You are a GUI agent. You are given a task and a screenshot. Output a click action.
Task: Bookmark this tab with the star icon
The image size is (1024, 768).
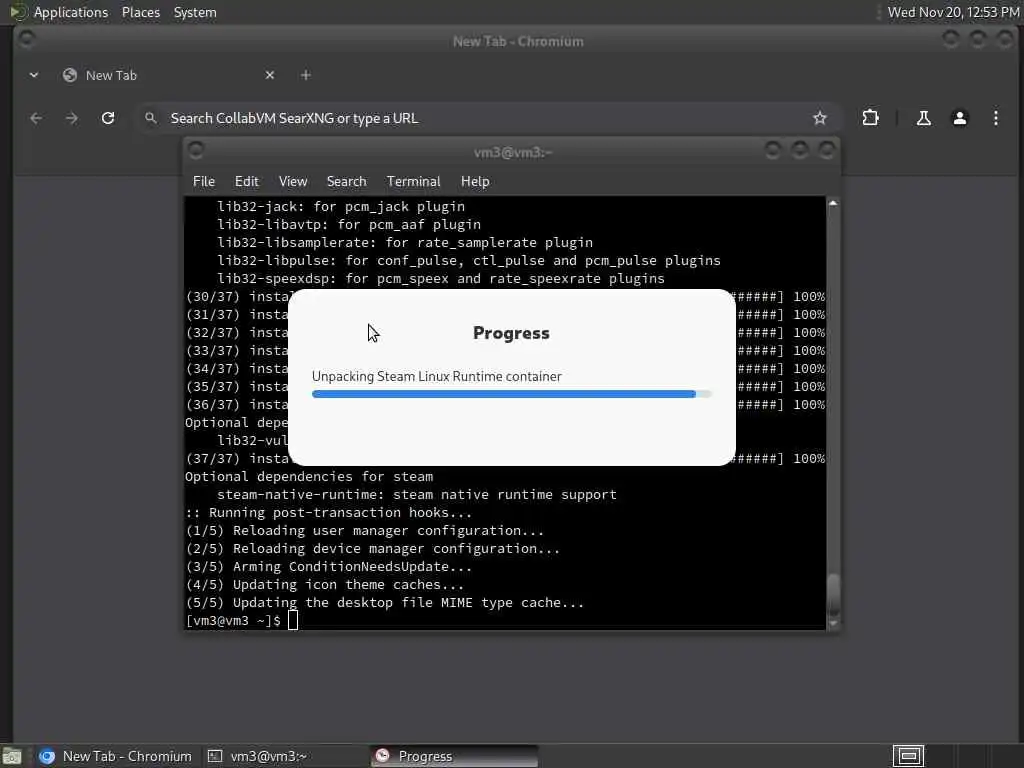pyautogui.click(x=820, y=118)
